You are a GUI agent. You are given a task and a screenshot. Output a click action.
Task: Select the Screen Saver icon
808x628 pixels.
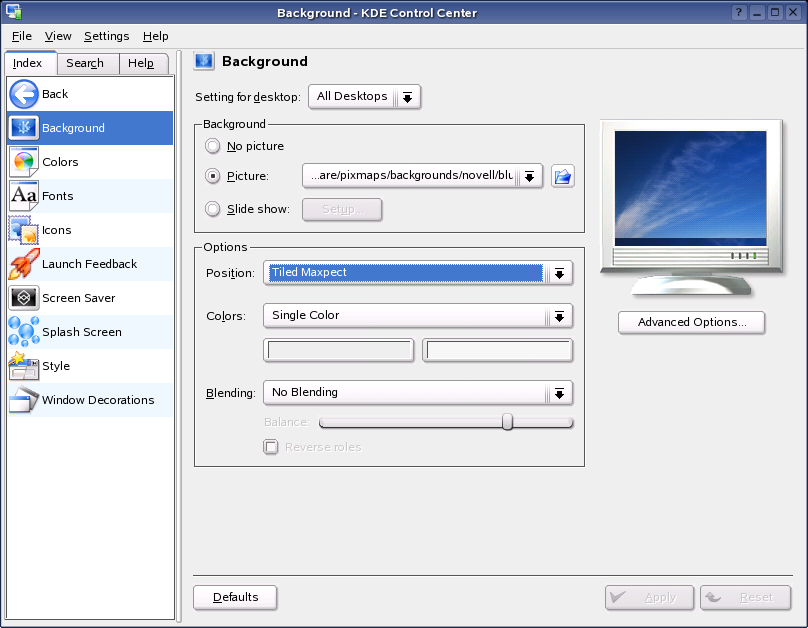[x=24, y=298]
